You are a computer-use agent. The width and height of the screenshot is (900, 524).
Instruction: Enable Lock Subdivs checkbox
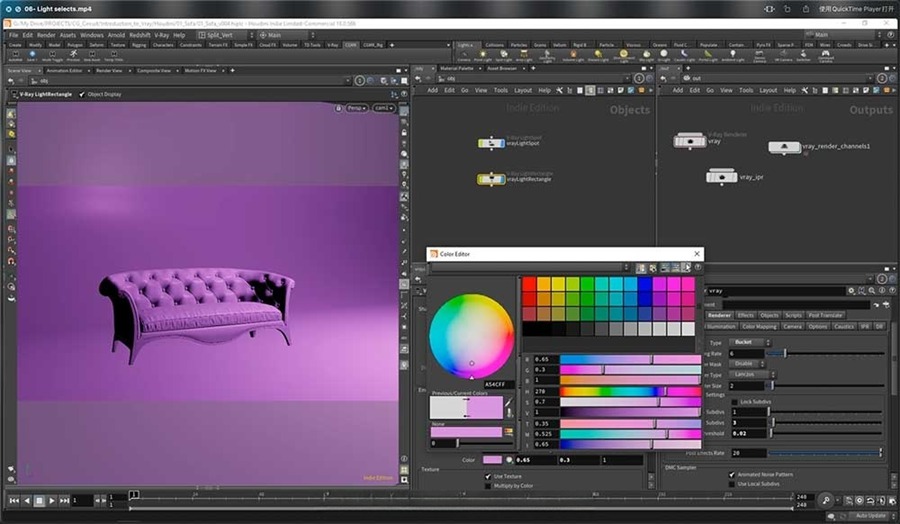pyautogui.click(x=734, y=402)
